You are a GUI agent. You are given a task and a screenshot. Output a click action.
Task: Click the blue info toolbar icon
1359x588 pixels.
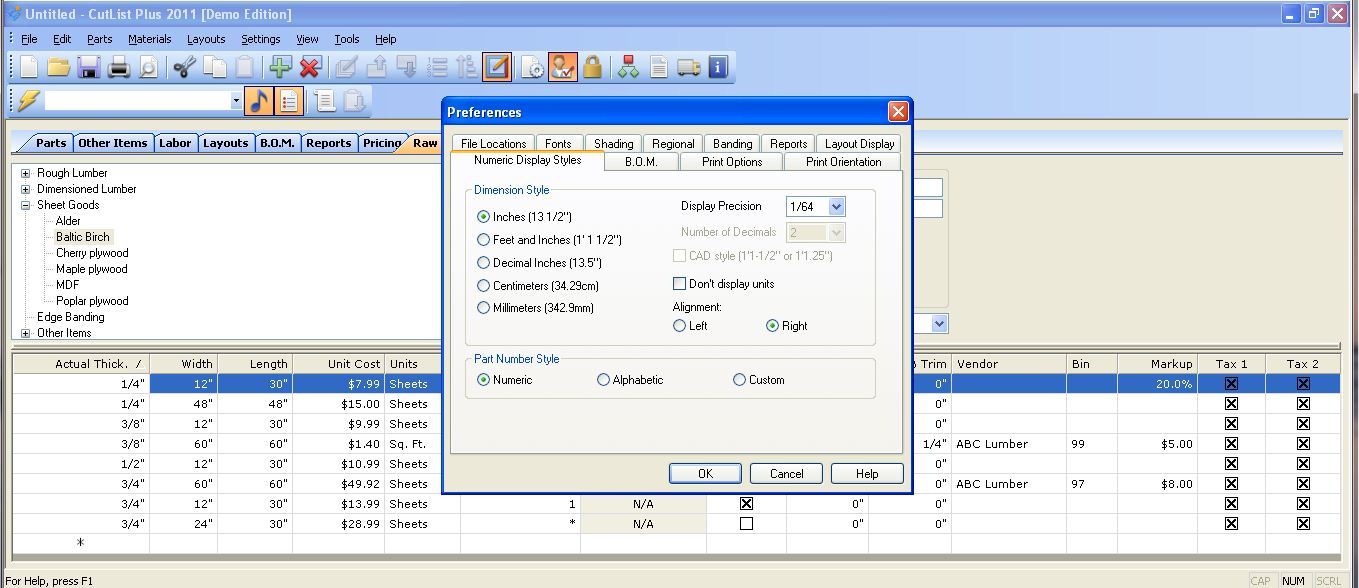pyautogui.click(x=718, y=67)
